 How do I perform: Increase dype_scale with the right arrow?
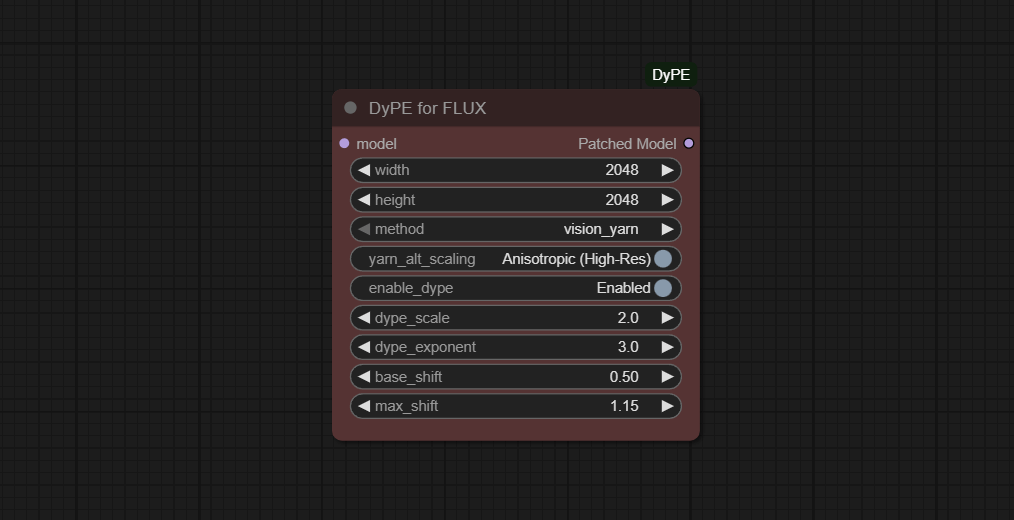[667, 318]
